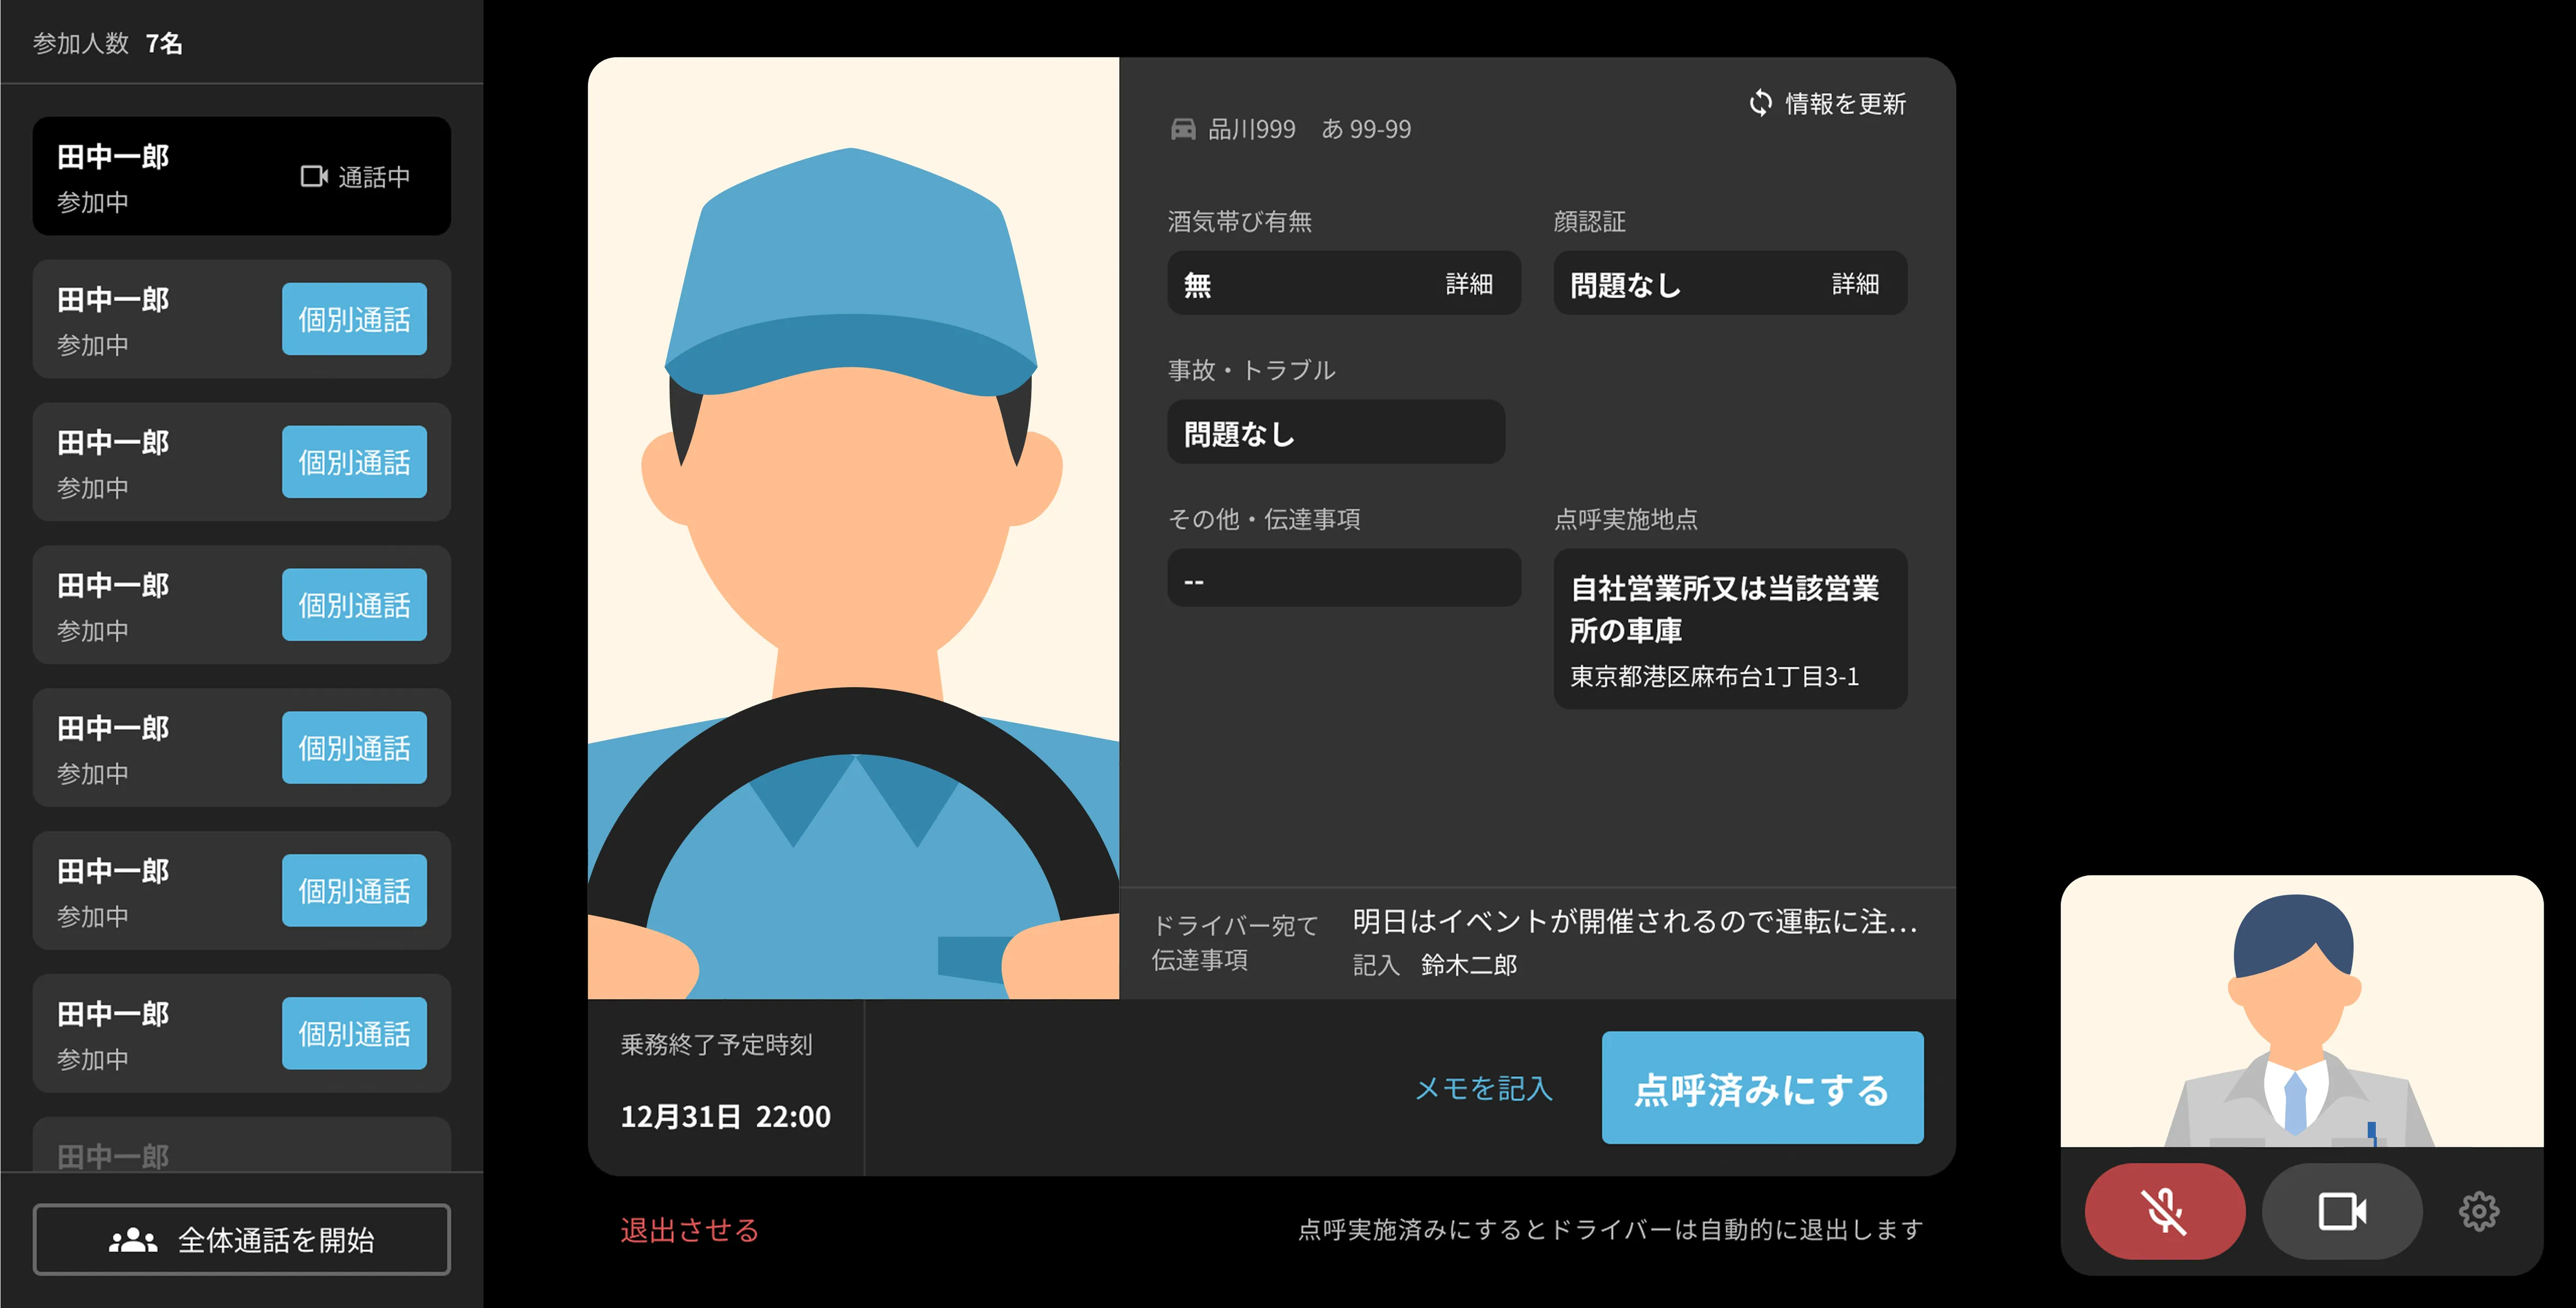The width and height of the screenshot is (2576, 1308).
Task: Click the refresh icon beside 情報を更新
Action: point(1760,103)
